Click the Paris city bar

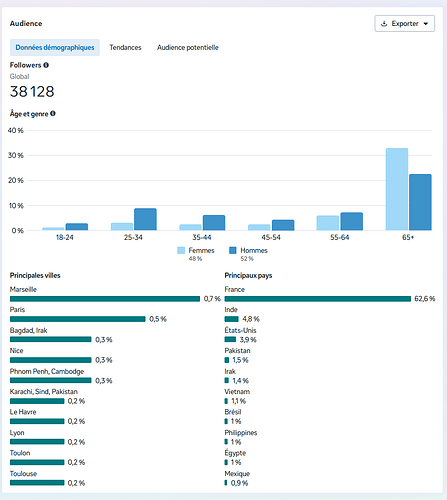pyautogui.click(x=78, y=319)
